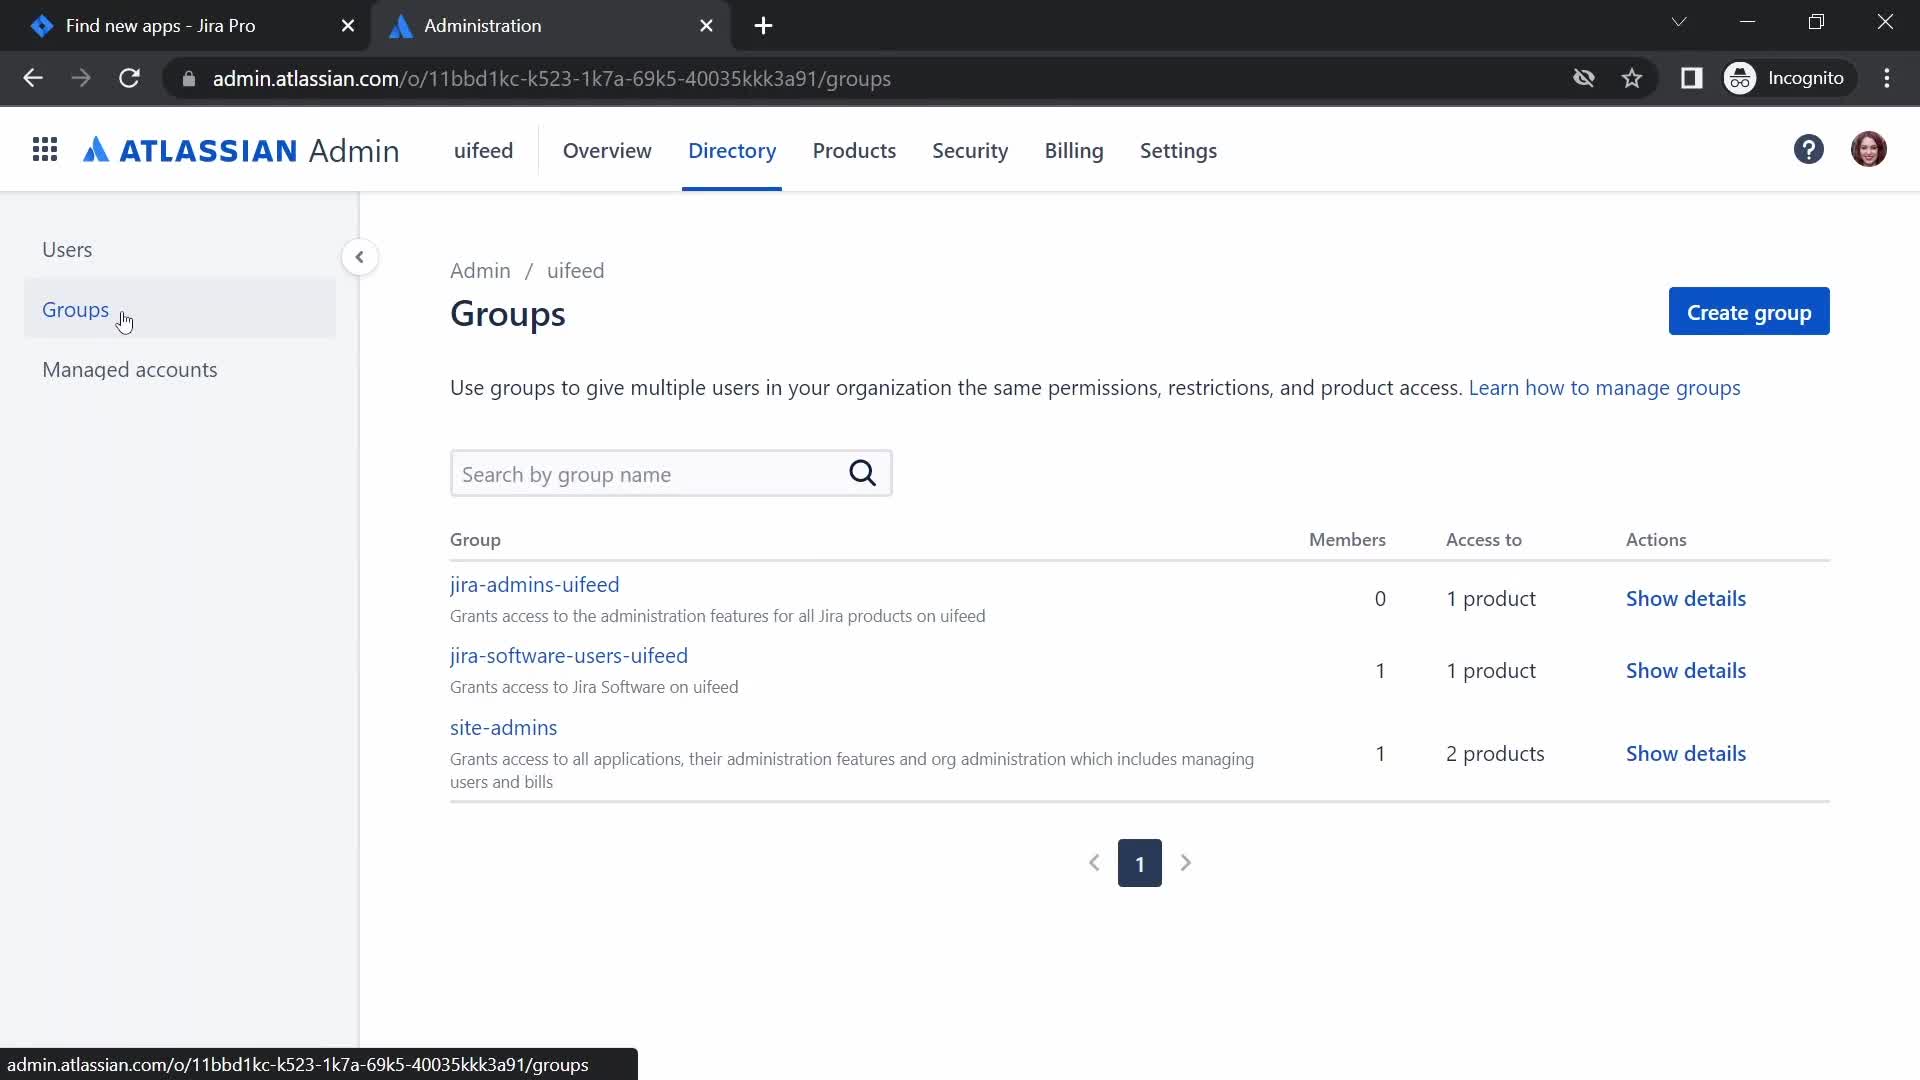Click the browser forward arrow
1920x1080 pixels.
pyautogui.click(x=81, y=78)
